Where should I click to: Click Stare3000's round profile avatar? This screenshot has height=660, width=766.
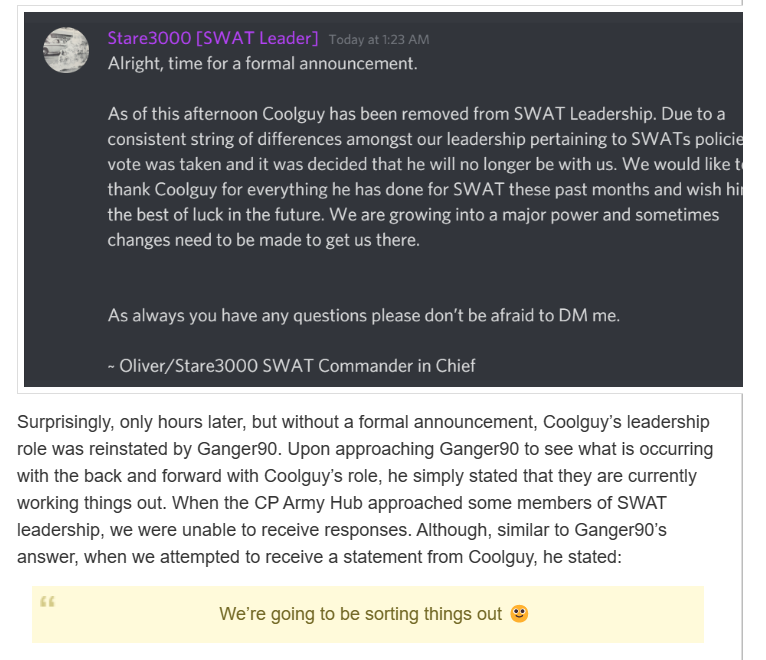click(66, 50)
